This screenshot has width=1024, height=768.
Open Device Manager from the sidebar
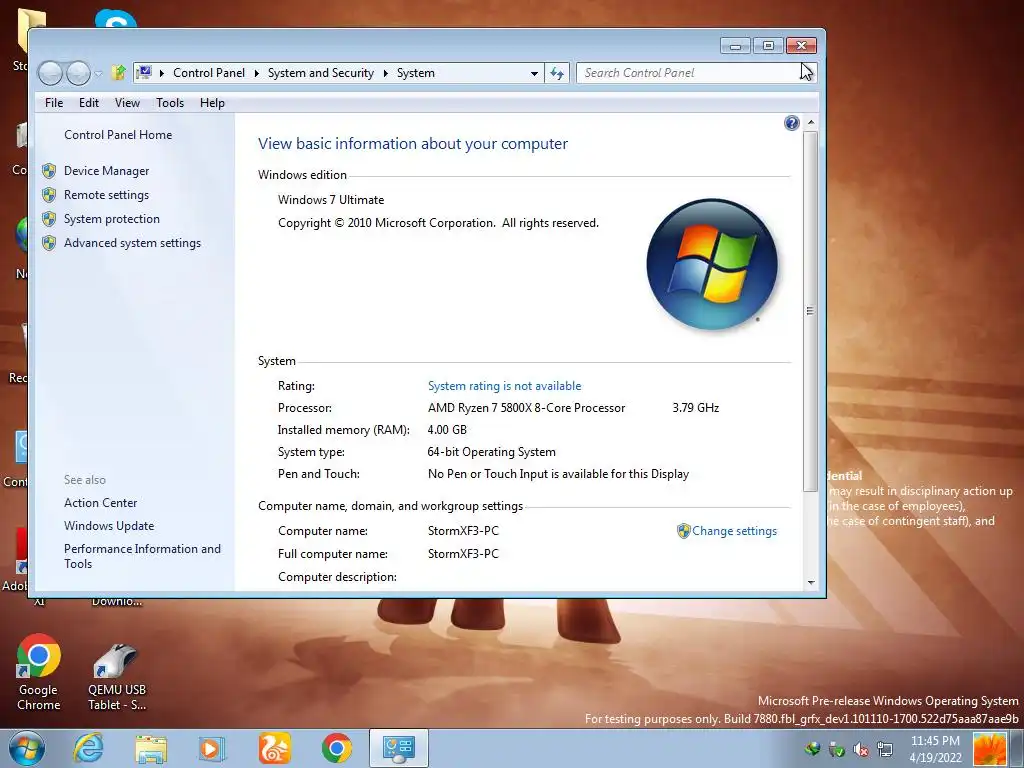point(106,170)
